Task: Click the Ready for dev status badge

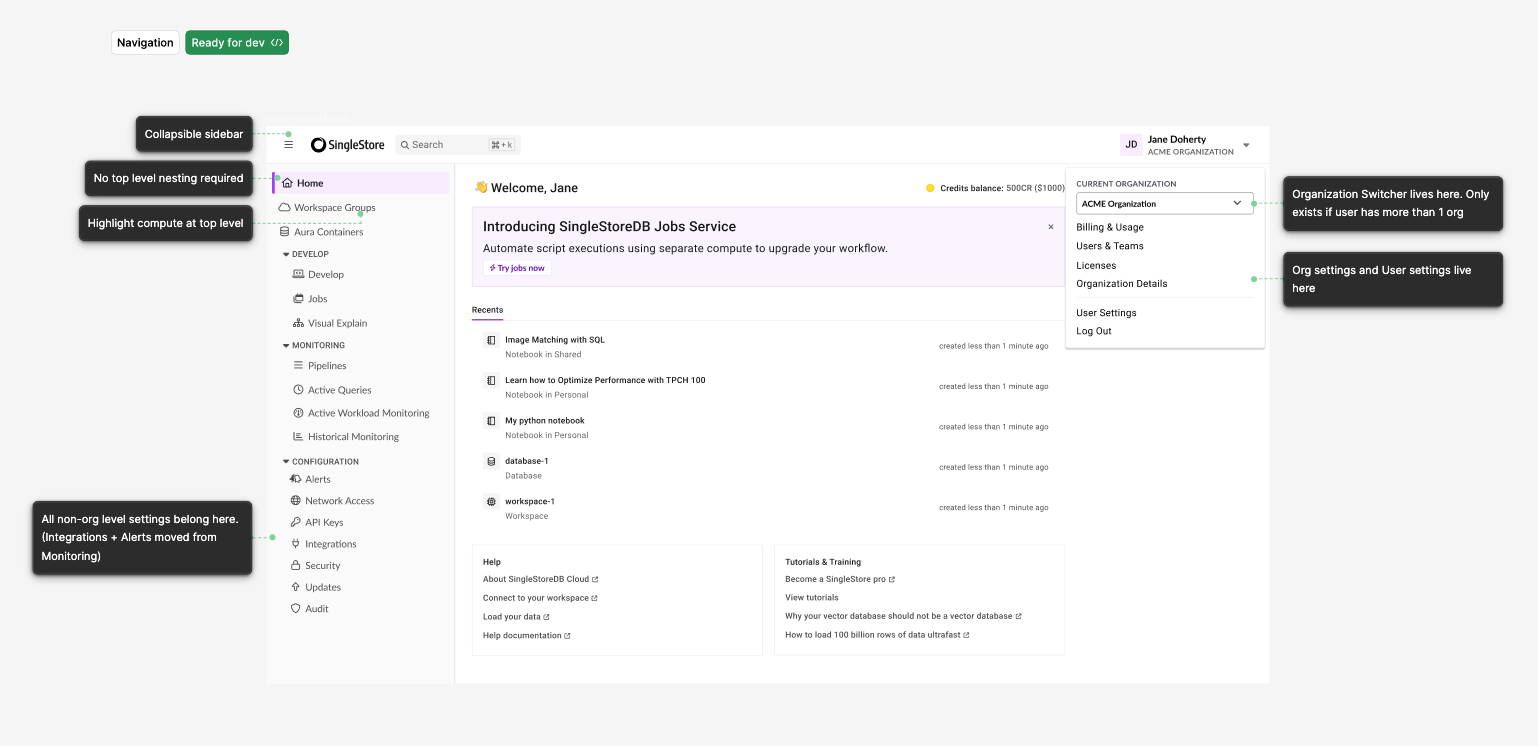Action: tap(237, 43)
